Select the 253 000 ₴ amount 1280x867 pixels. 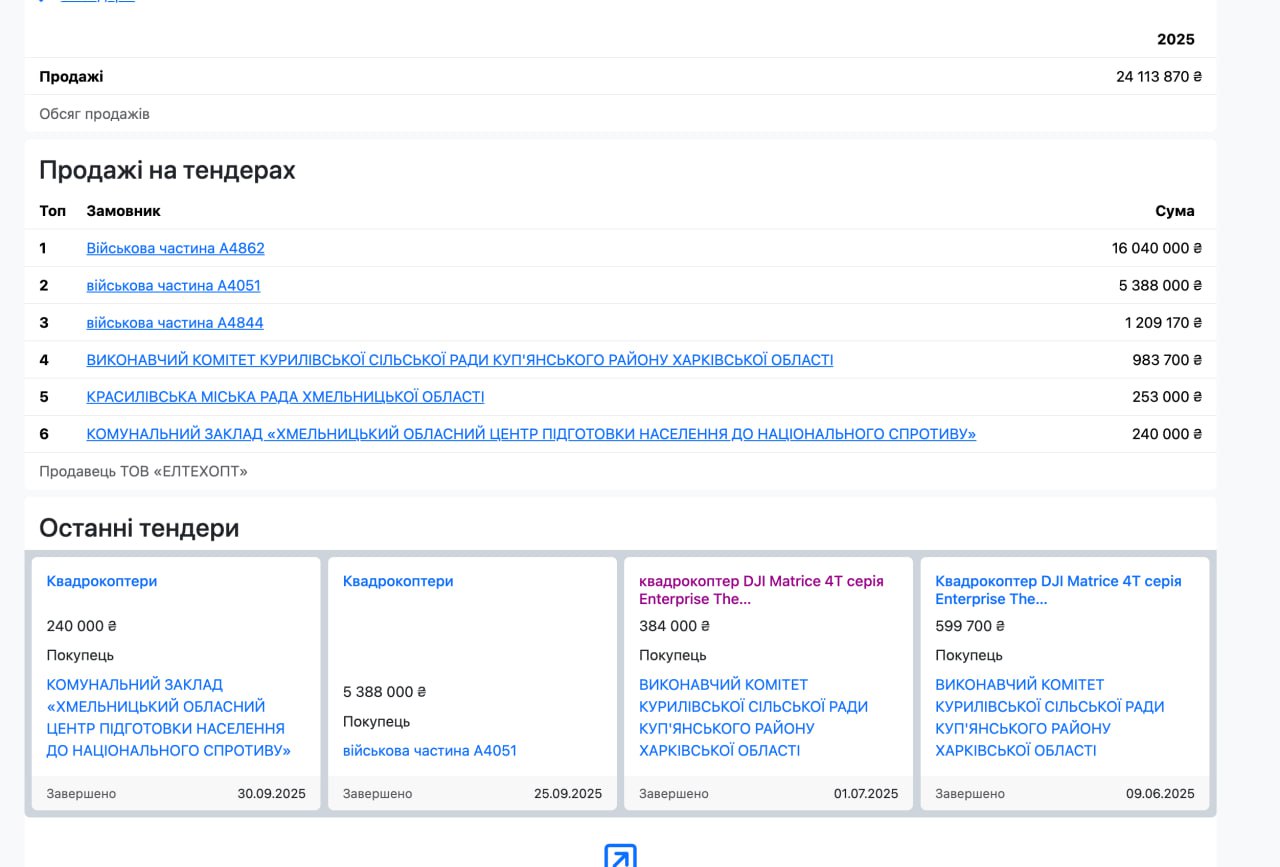[1167, 397]
